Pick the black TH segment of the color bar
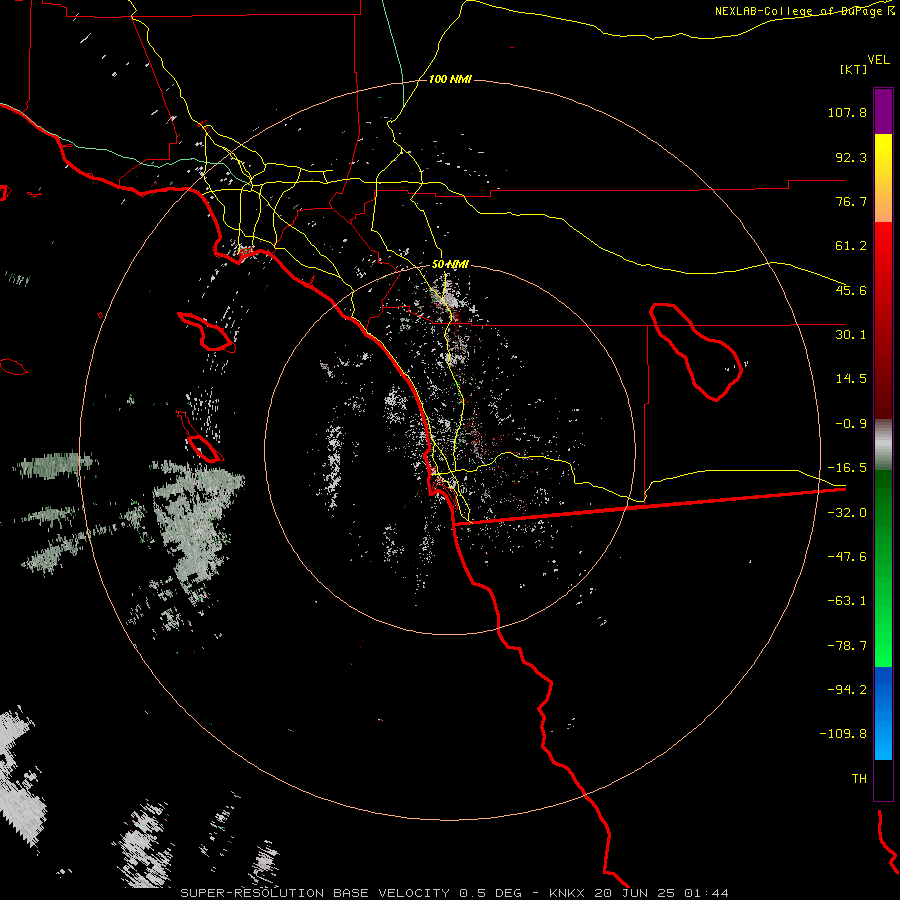The height and width of the screenshot is (900, 900). point(883,779)
